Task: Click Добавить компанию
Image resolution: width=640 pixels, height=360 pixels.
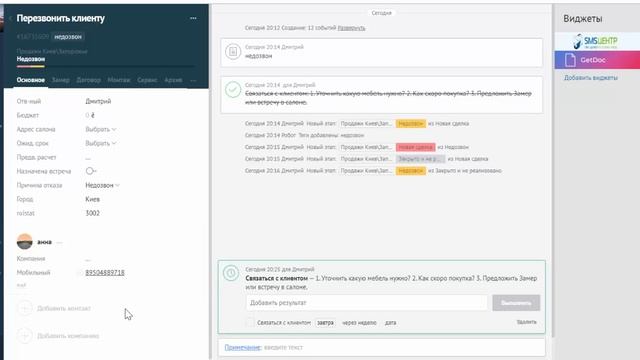Action: [x=68, y=336]
